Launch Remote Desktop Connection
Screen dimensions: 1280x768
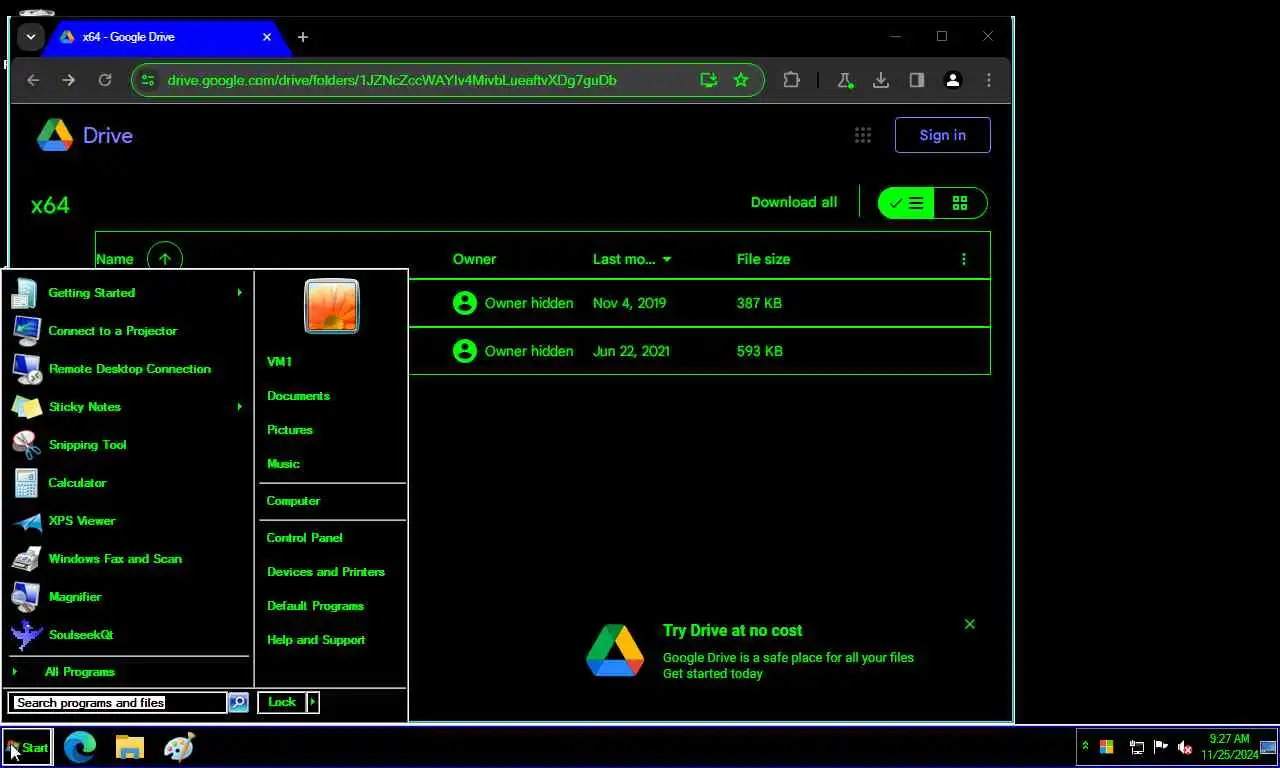tap(128, 369)
